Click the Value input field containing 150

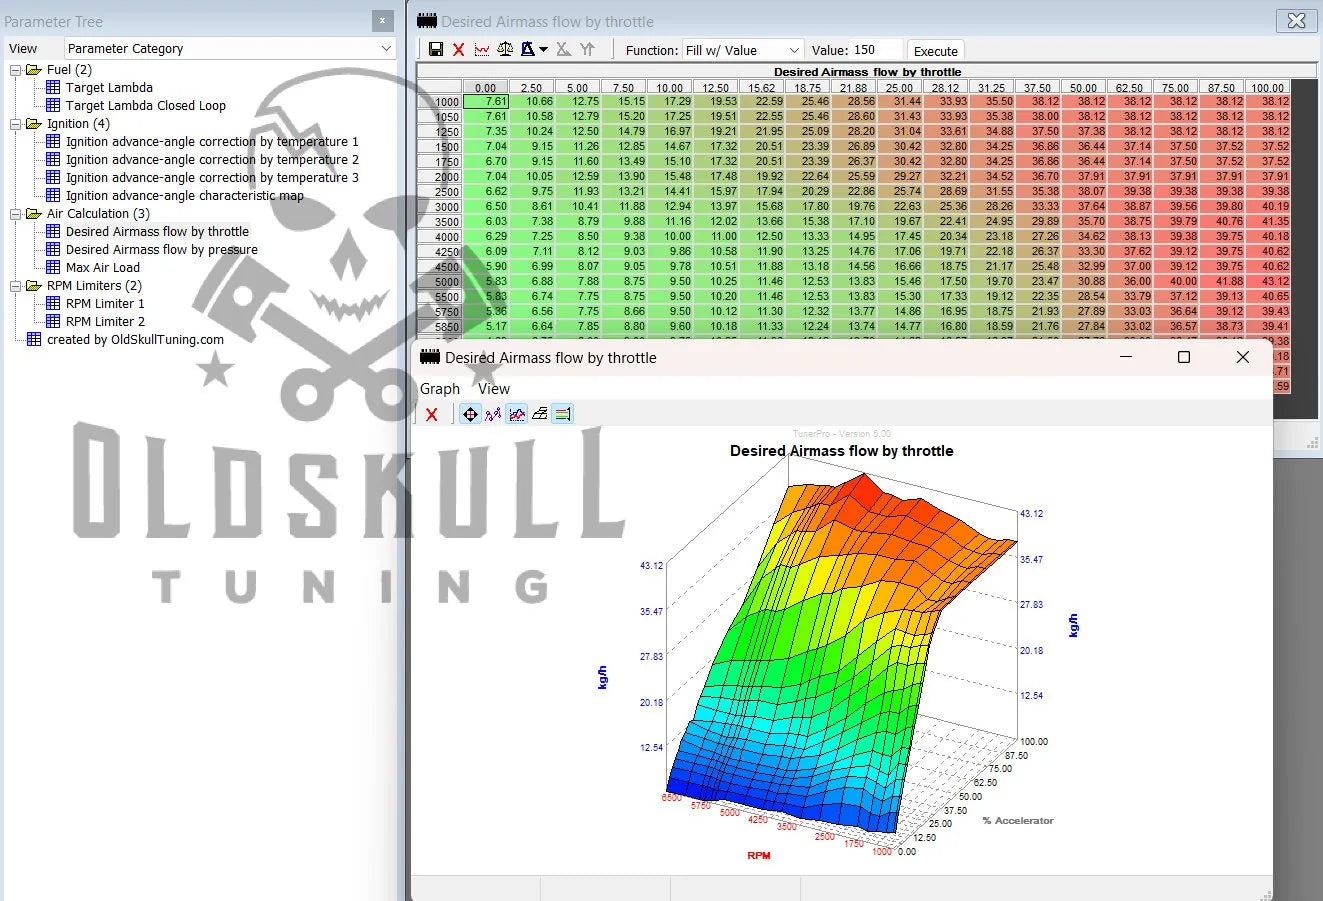coord(877,50)
